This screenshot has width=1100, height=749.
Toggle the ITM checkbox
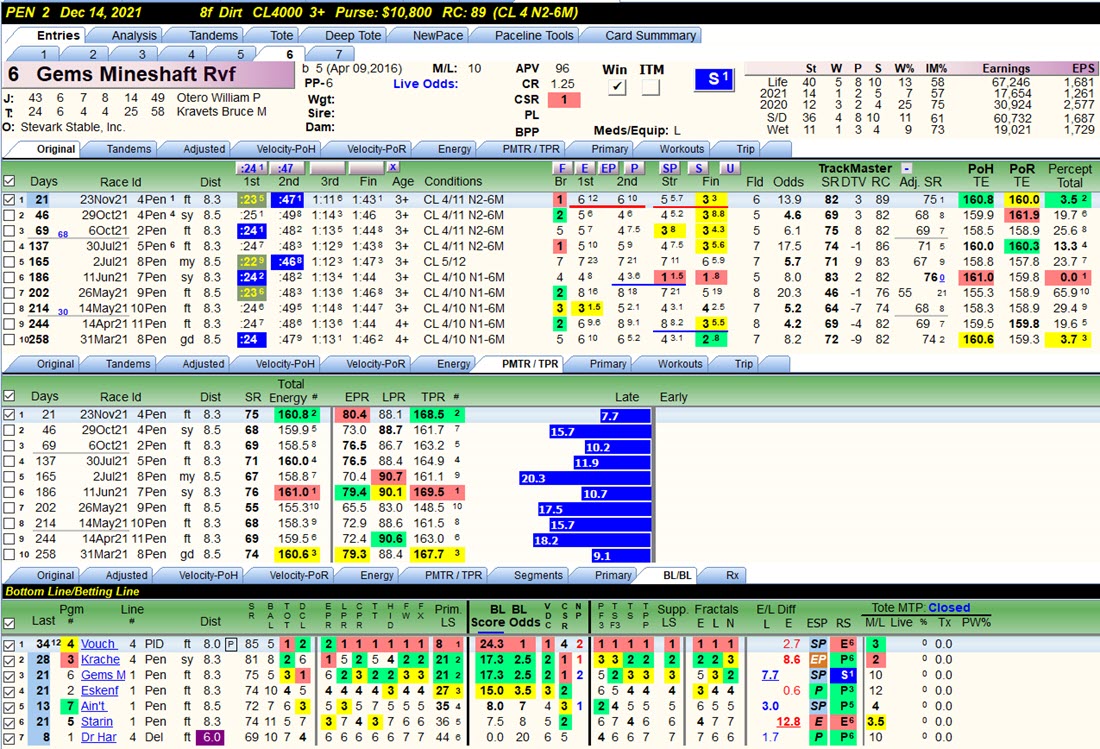(x=650, y=87)
